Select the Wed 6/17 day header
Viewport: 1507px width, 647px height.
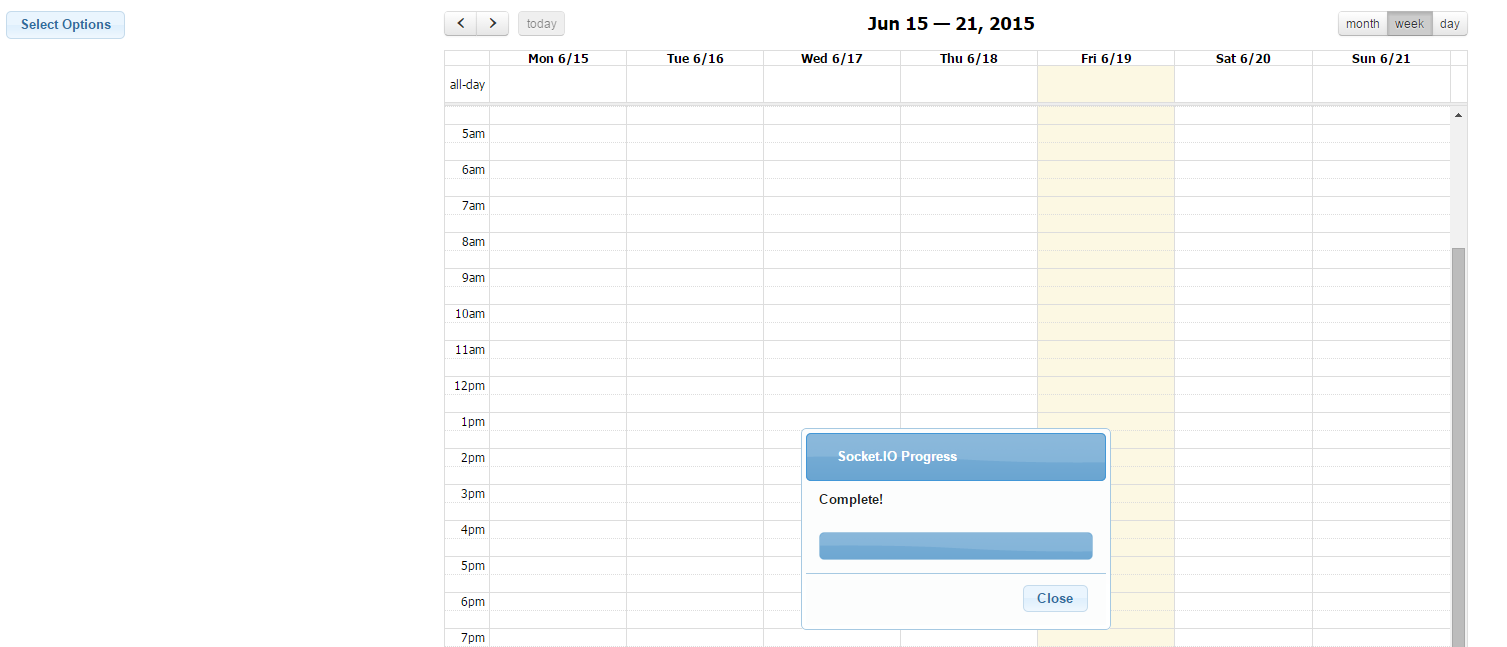(831, 59)
